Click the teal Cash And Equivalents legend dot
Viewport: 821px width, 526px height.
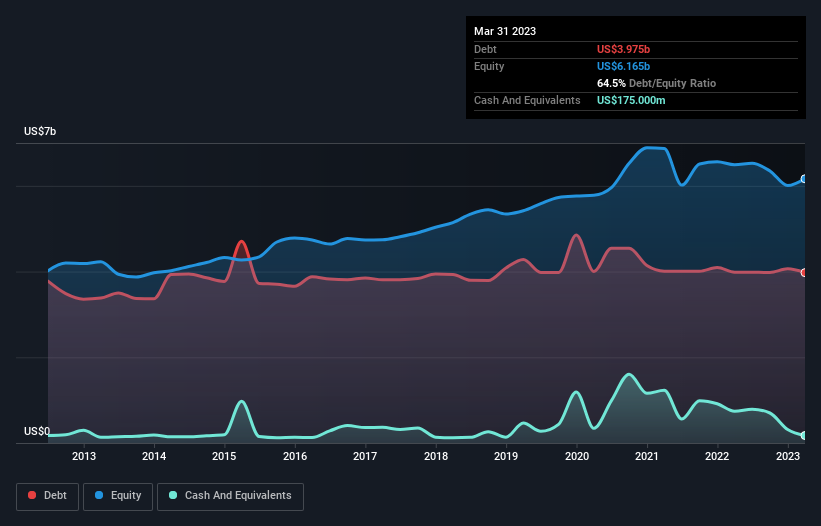coord(173,495)
